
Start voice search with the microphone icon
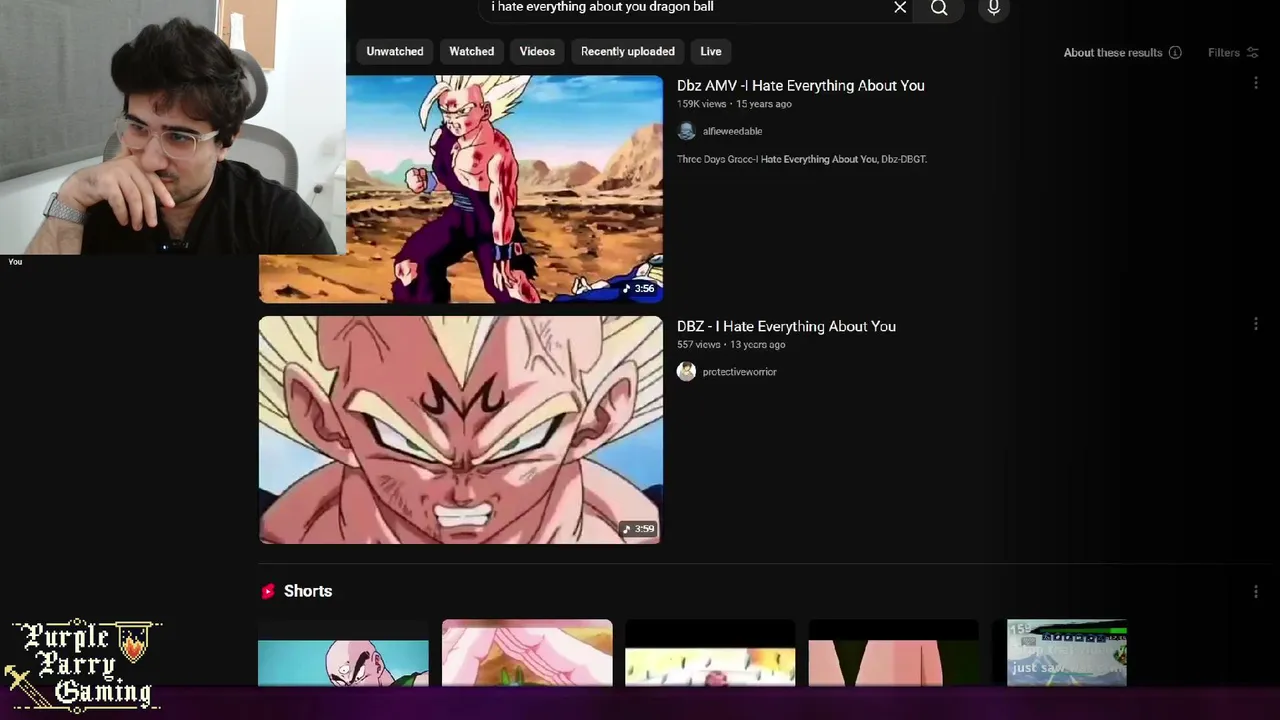point(994,8)
